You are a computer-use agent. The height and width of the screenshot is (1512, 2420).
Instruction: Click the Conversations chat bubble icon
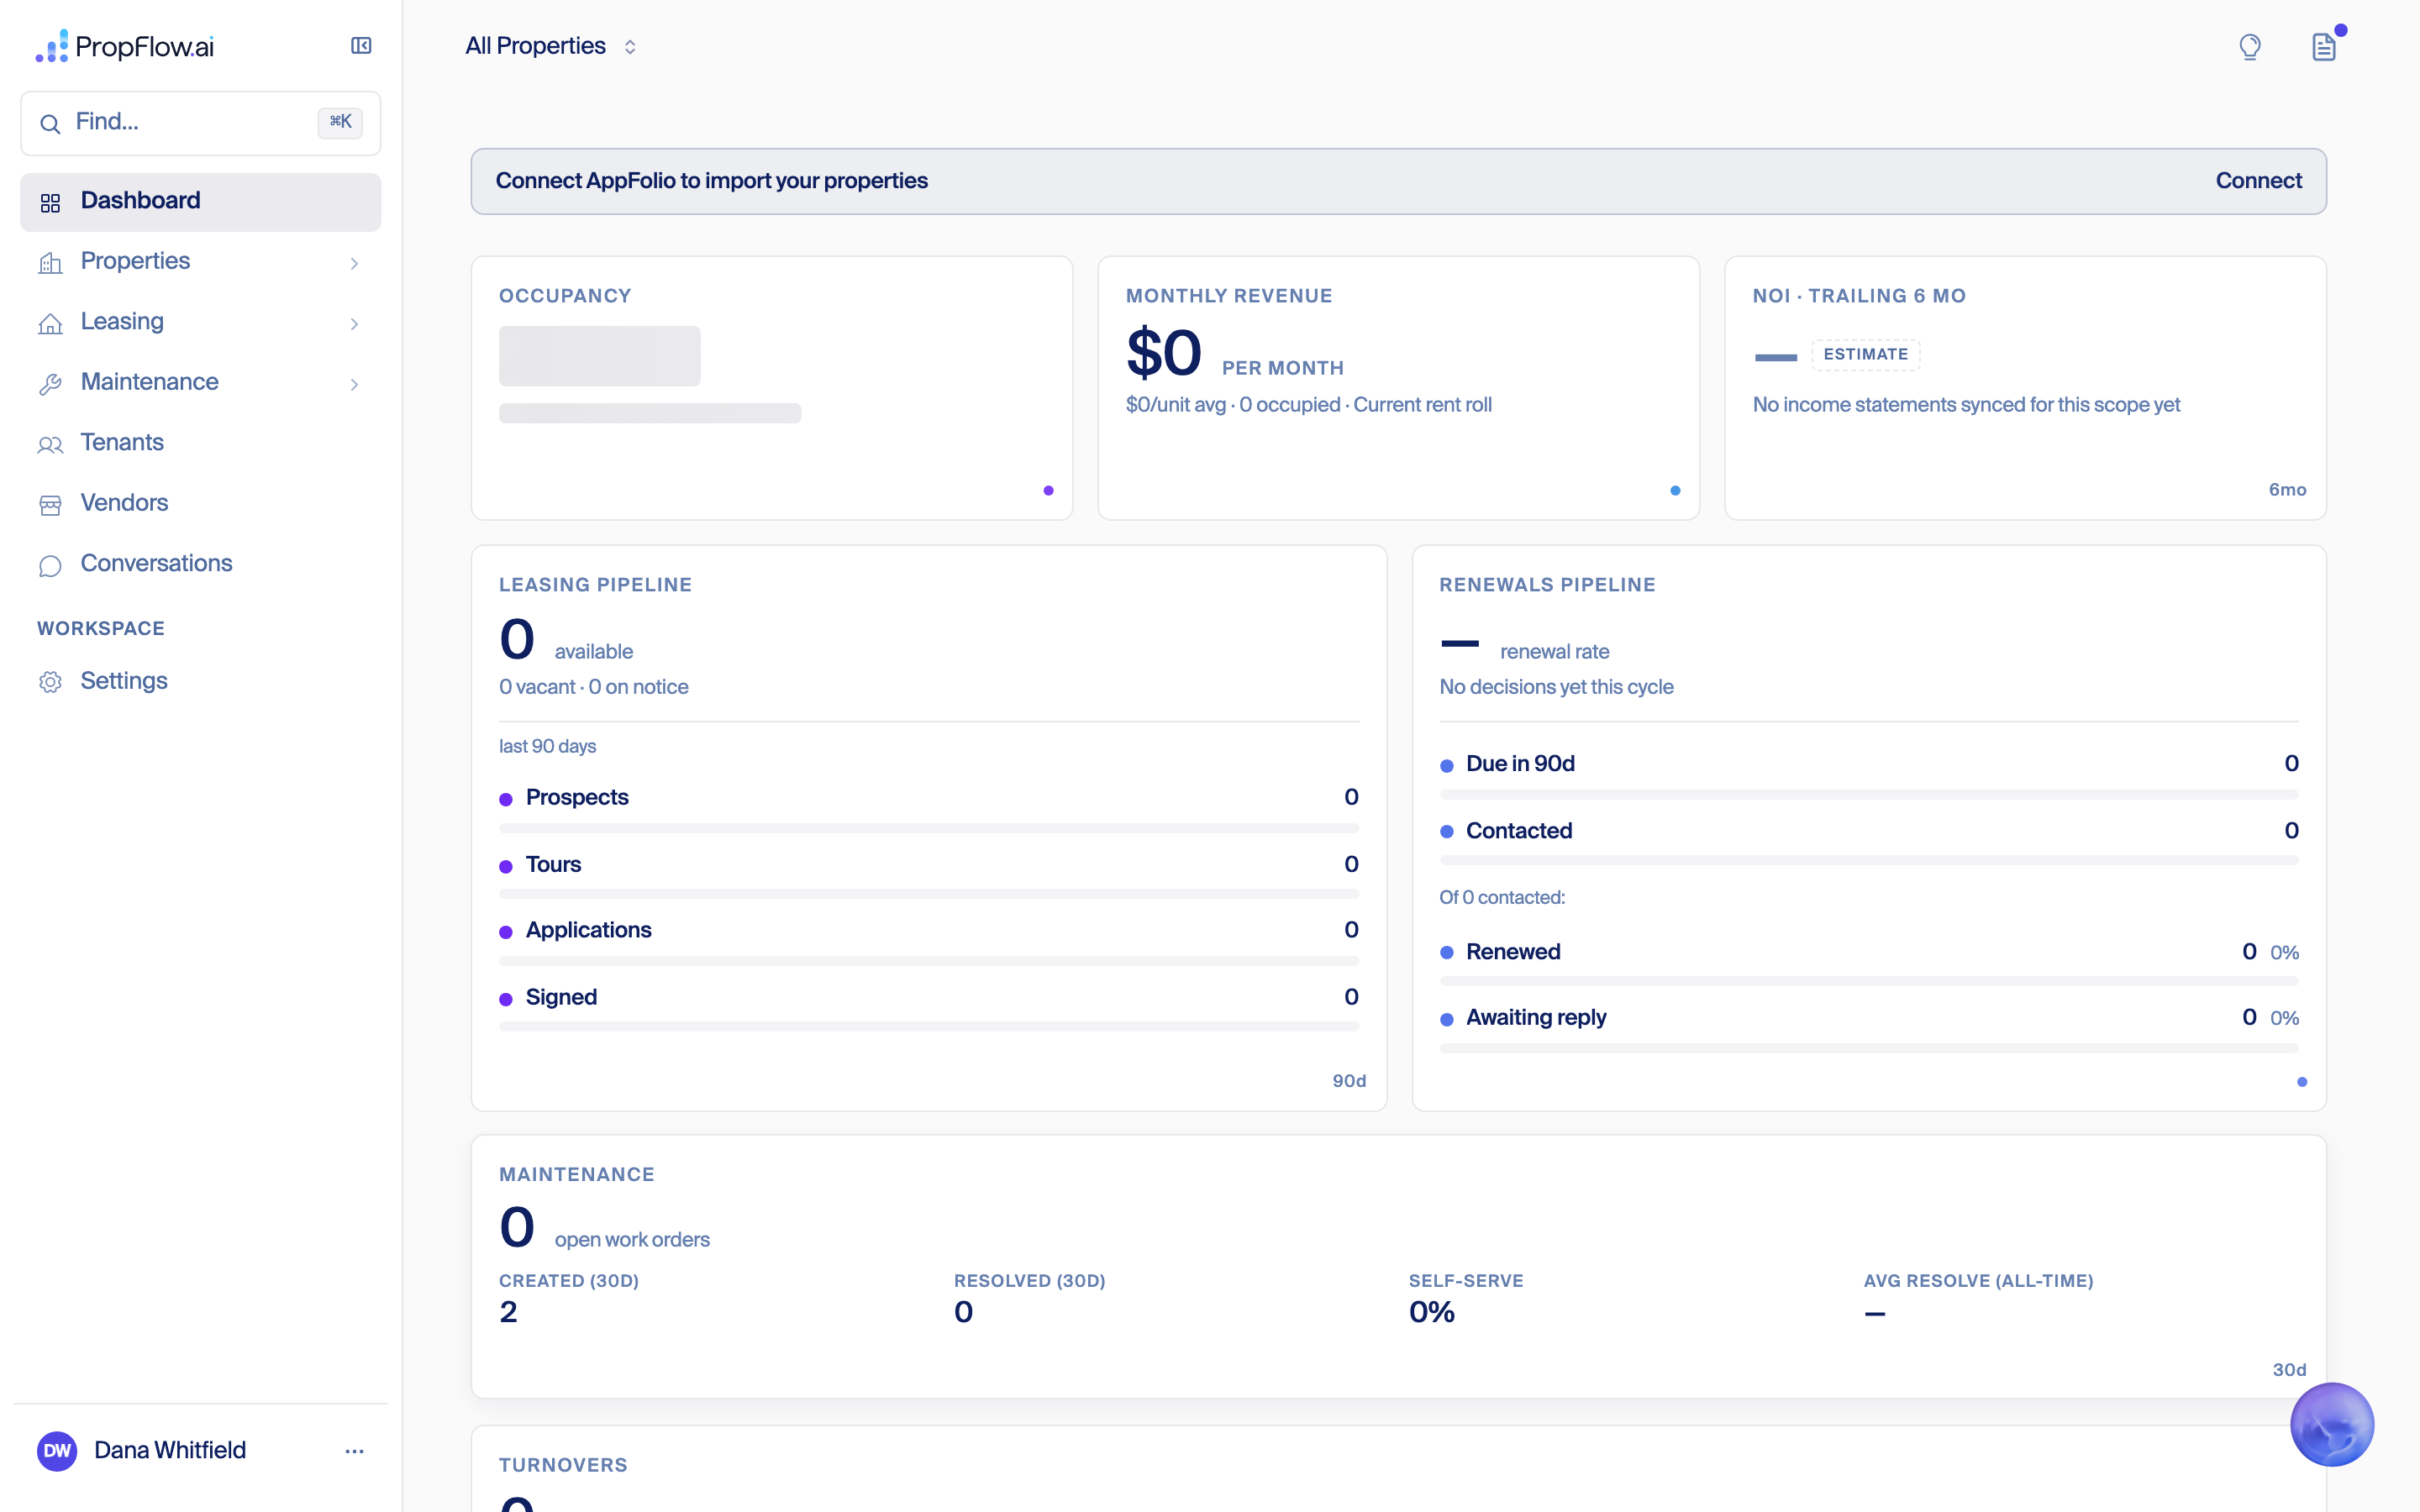coord(50,565)
